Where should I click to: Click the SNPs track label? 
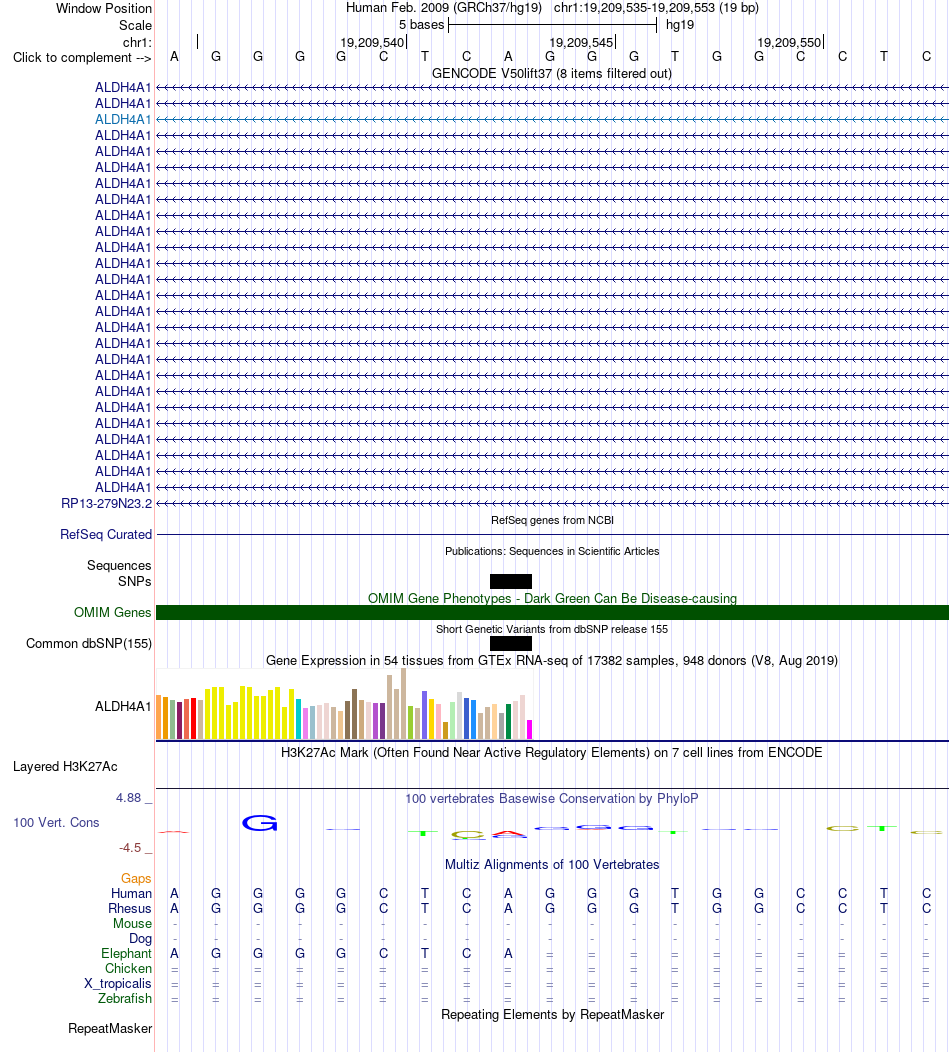135,582
